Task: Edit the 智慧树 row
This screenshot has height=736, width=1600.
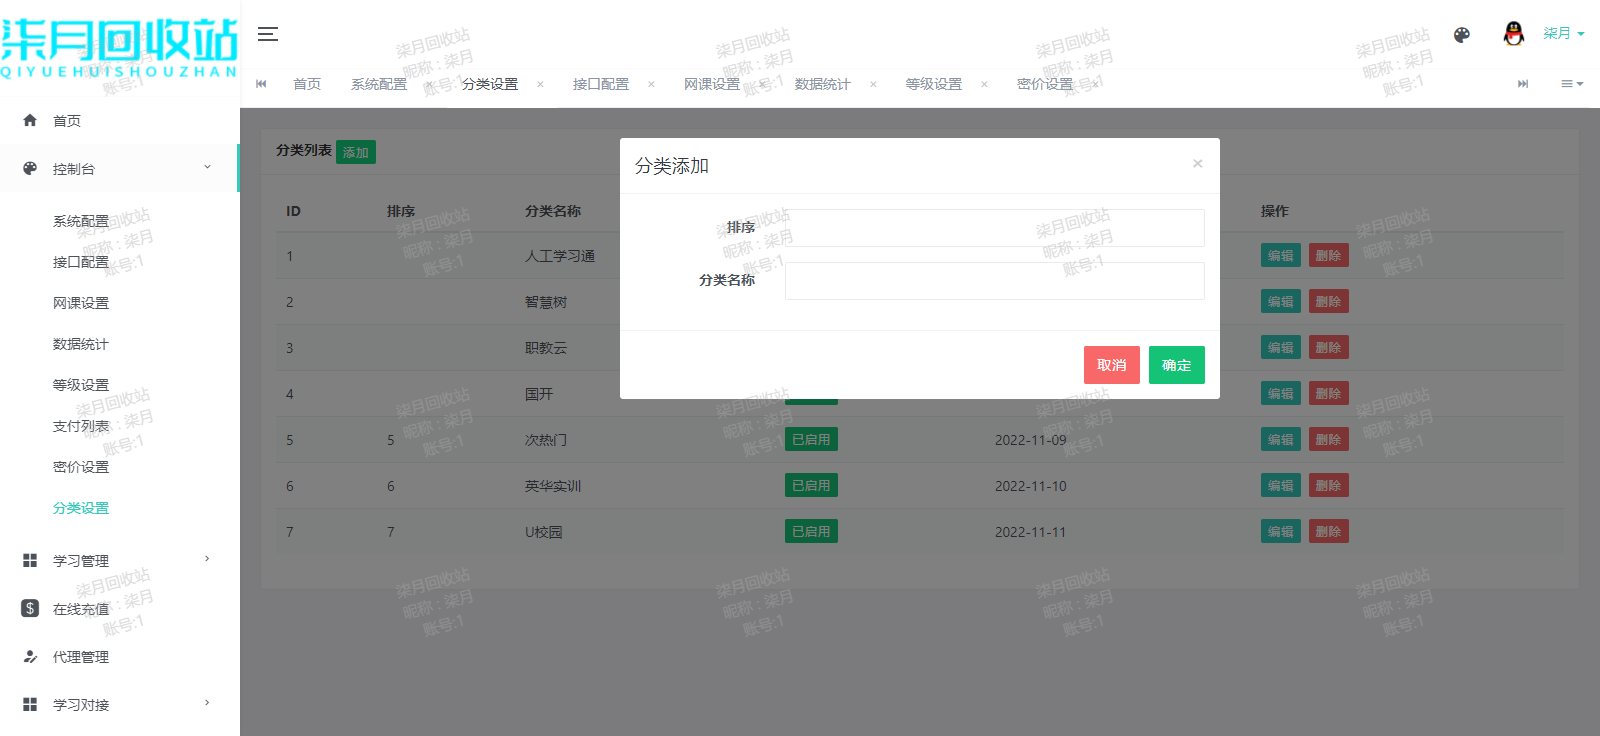Action: tap(1281, 301)
